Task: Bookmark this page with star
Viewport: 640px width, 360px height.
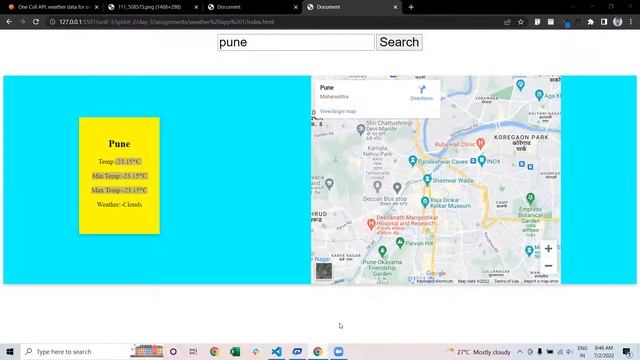Action: [521, 22]
